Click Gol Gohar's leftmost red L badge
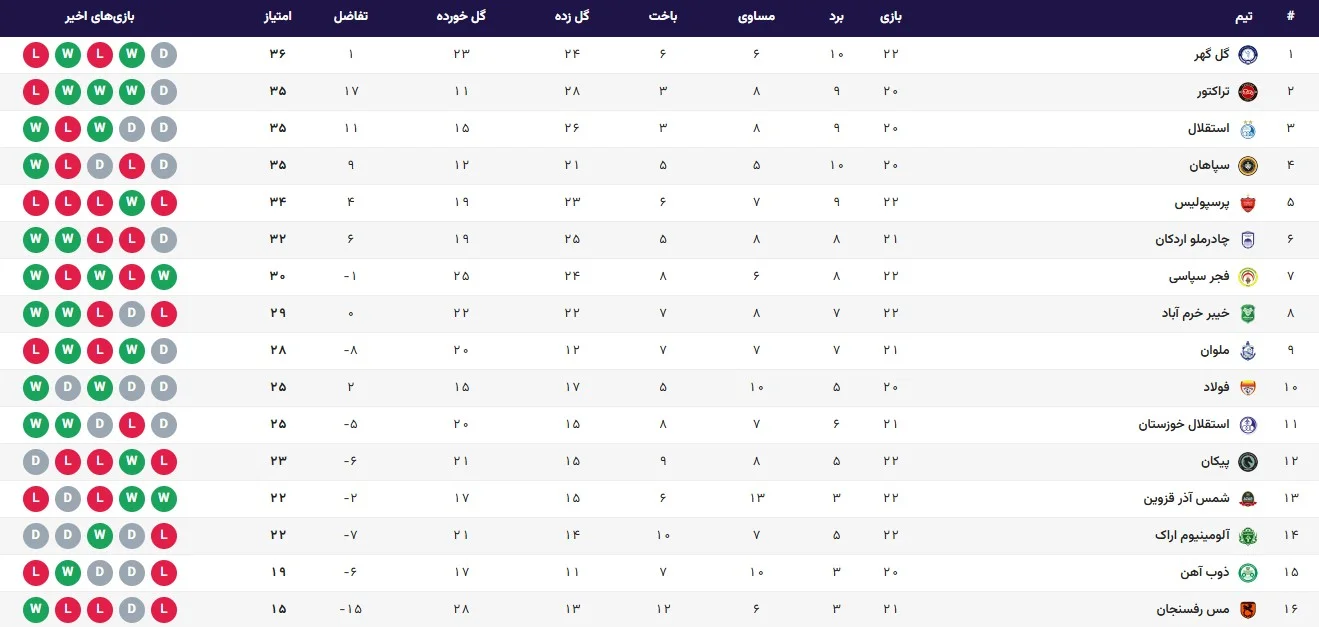Viewport: 1319px width, 627px height. [x=36, y=55]
